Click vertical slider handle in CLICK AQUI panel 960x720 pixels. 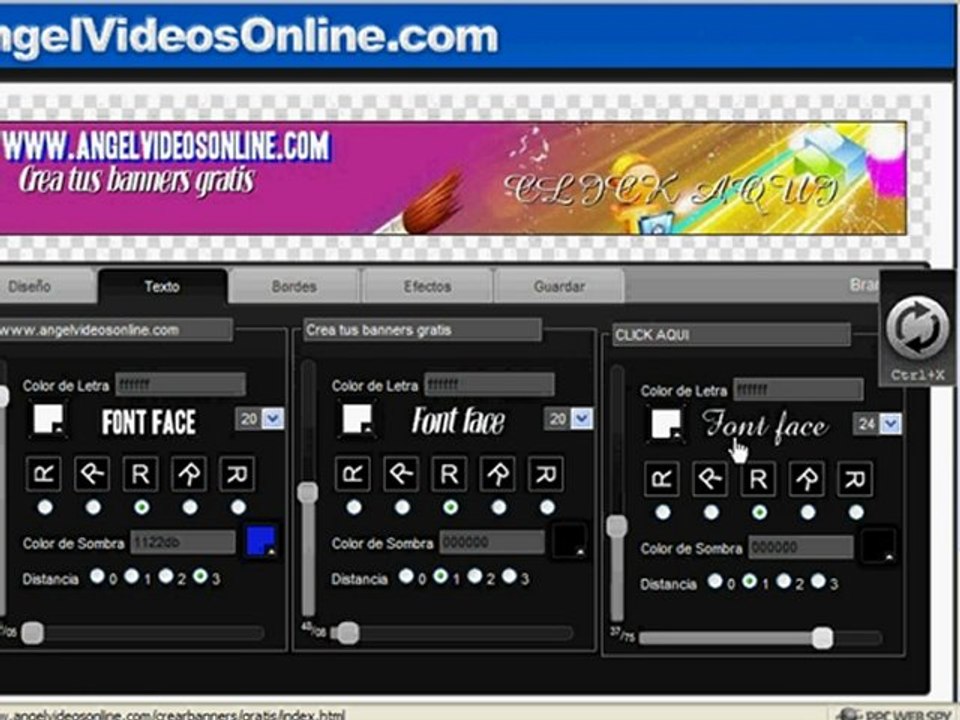pos(617,526)
